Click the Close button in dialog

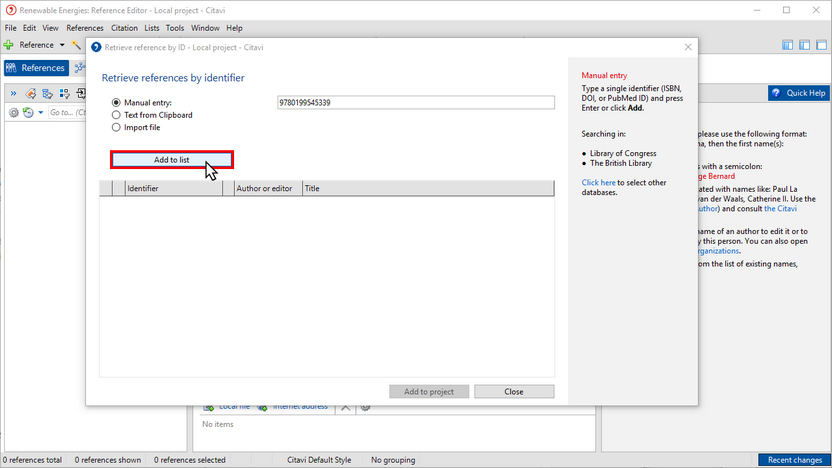[x=514, y=392]
